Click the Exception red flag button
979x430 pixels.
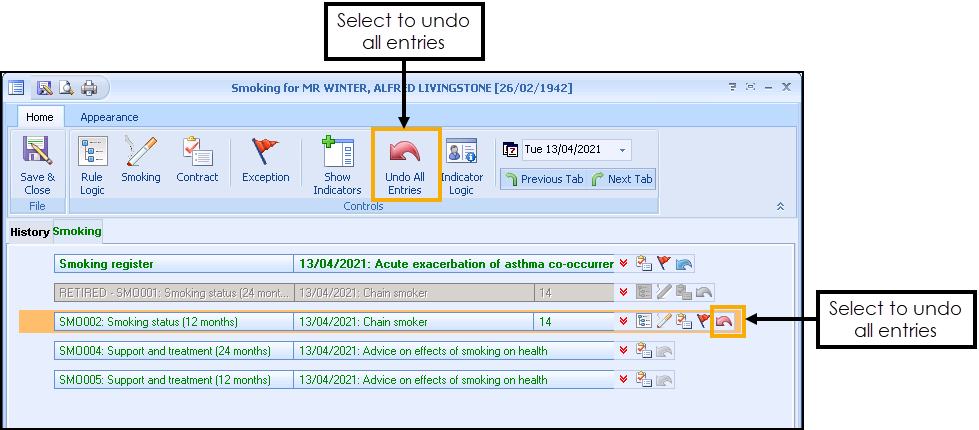point(265,162)
